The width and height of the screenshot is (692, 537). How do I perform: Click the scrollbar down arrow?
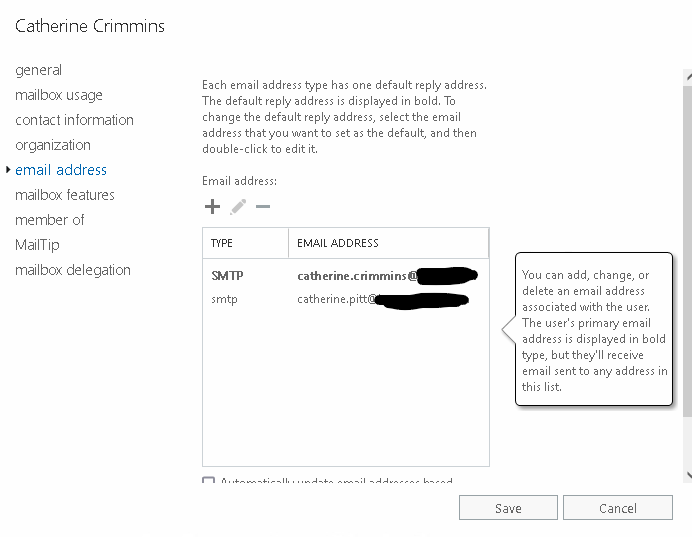[687, 474]
